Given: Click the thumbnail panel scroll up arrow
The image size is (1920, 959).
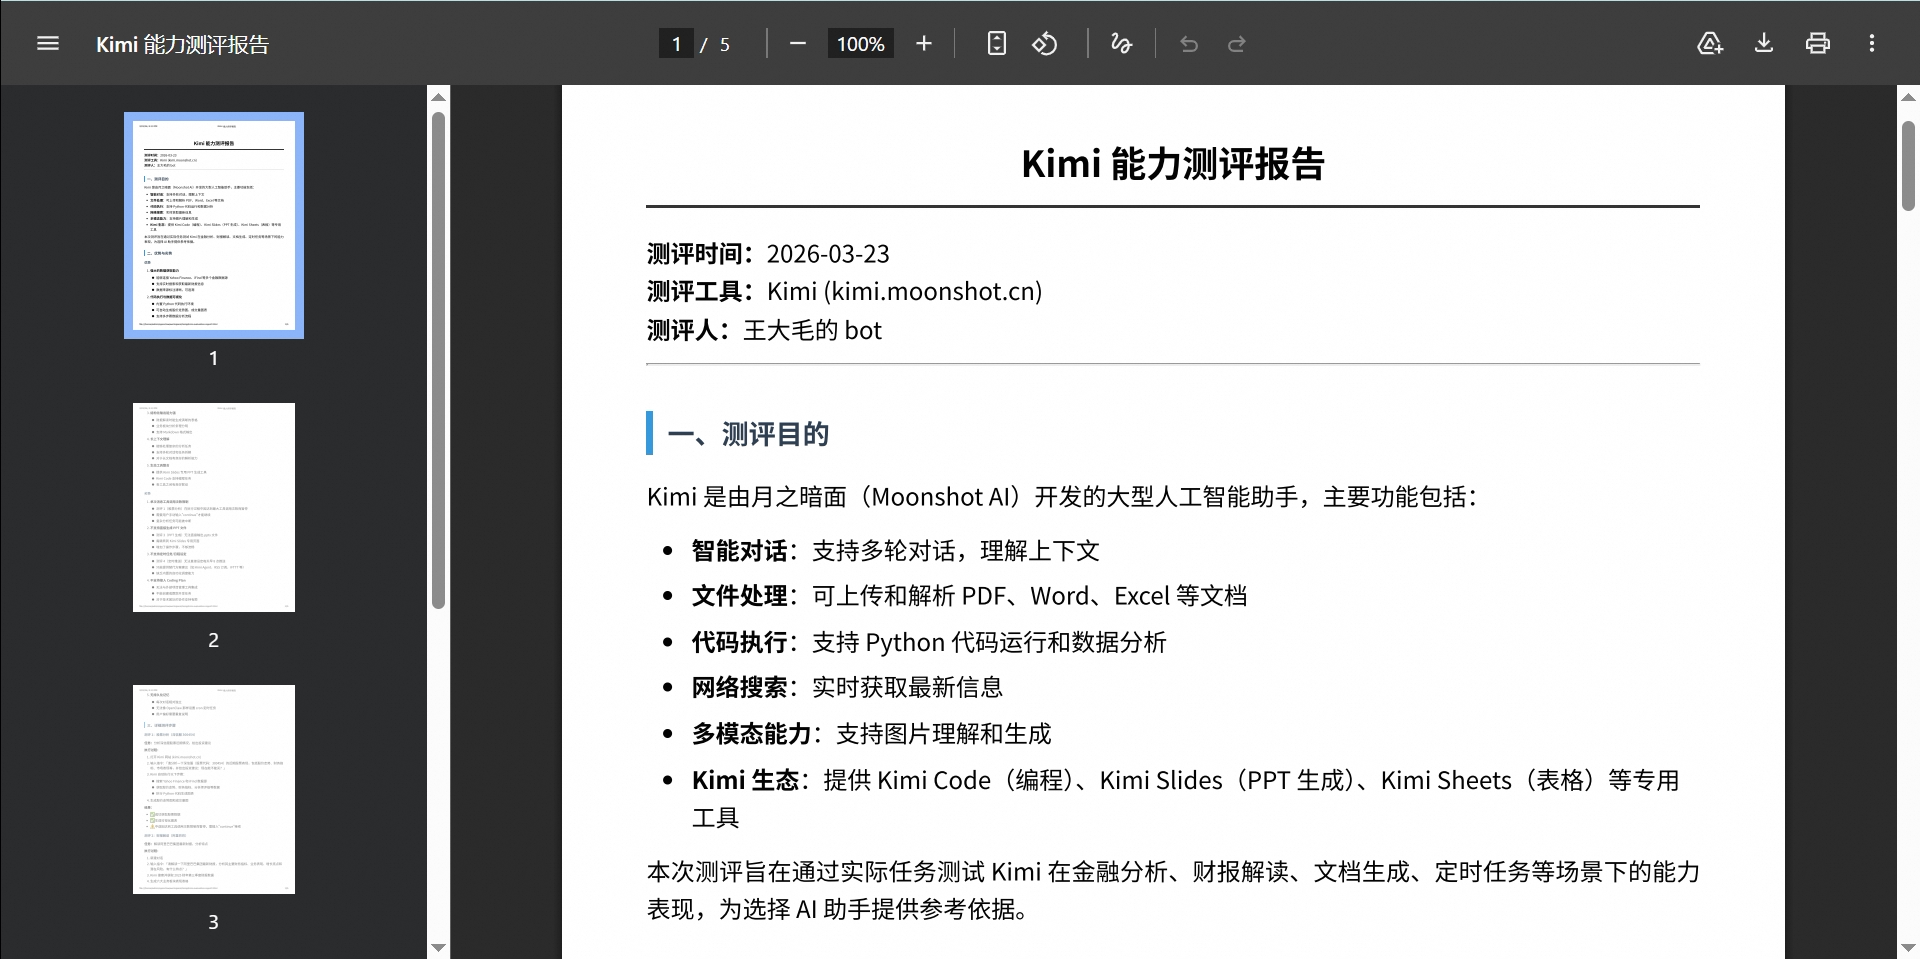Looking at the screenshot, I should (x=438, y=97).
